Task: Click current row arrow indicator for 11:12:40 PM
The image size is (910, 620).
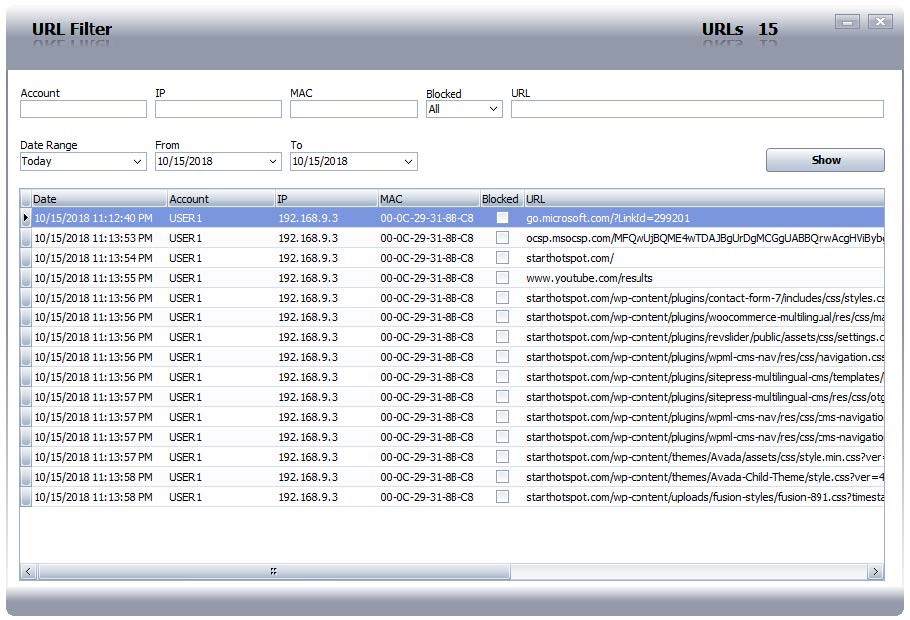Action: 26,218
